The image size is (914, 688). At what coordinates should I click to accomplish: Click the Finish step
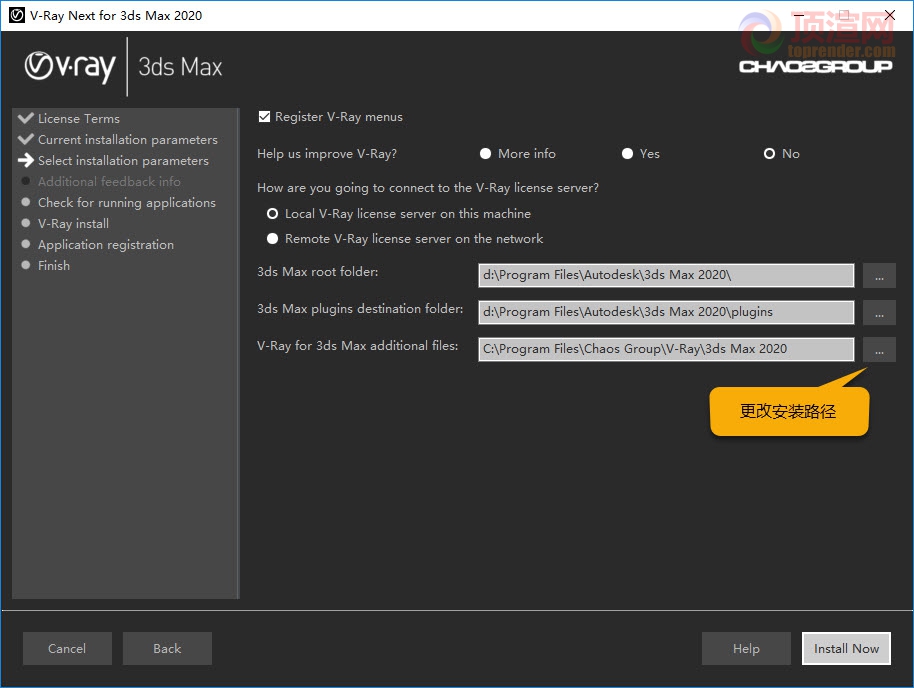point(54,265)
